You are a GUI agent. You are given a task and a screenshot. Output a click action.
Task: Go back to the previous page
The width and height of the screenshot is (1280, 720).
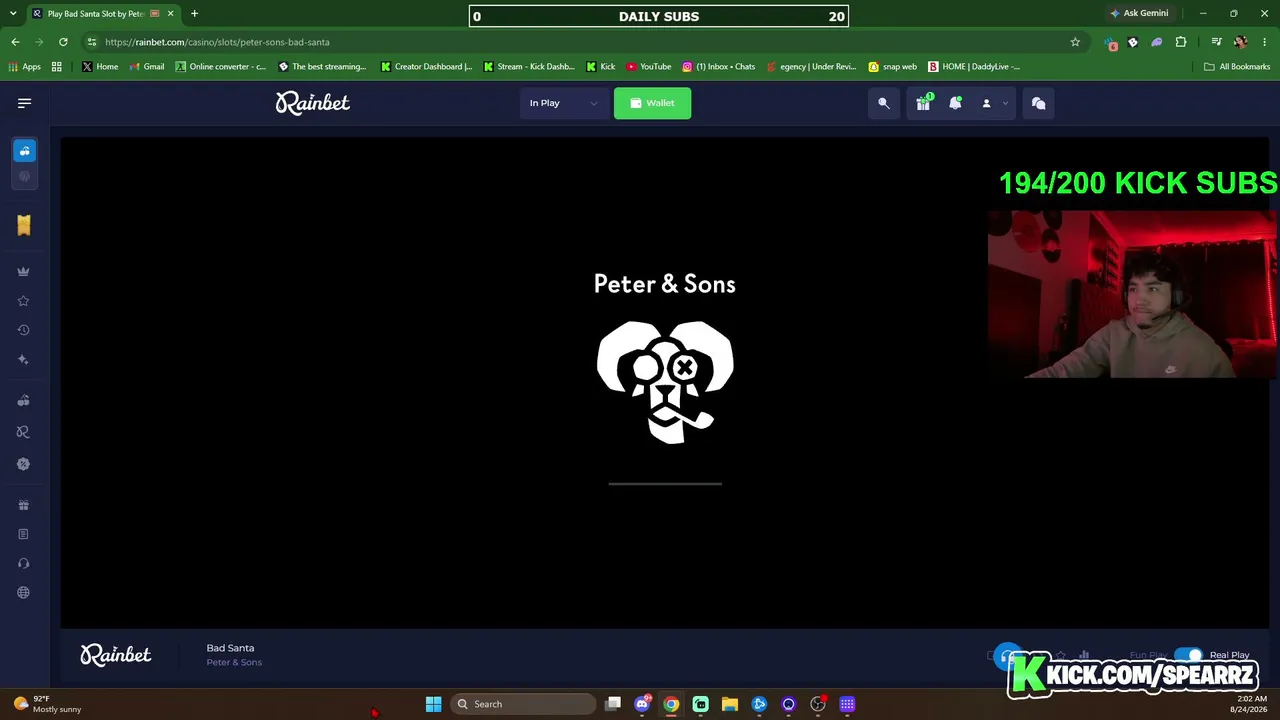coord(15,42)
